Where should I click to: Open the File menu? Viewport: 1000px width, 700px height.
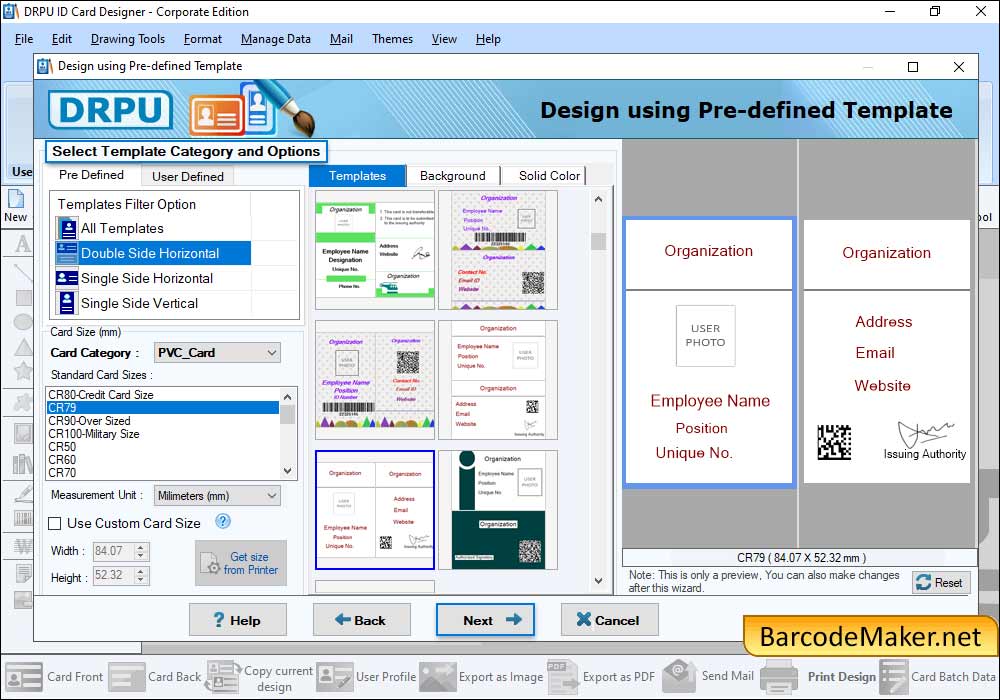24,39
